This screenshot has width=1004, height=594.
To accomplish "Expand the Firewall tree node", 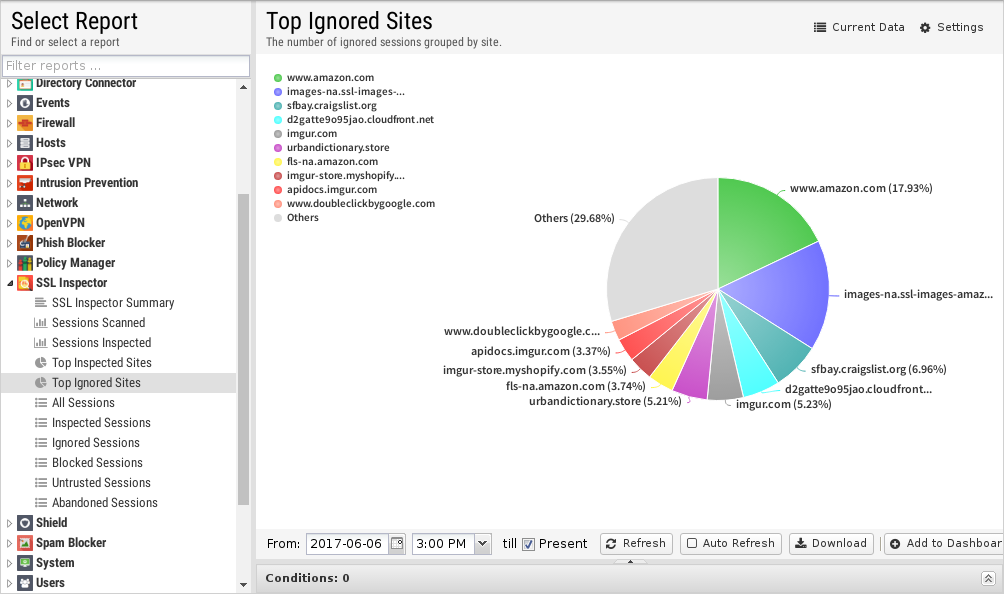I will pos(10,123).
